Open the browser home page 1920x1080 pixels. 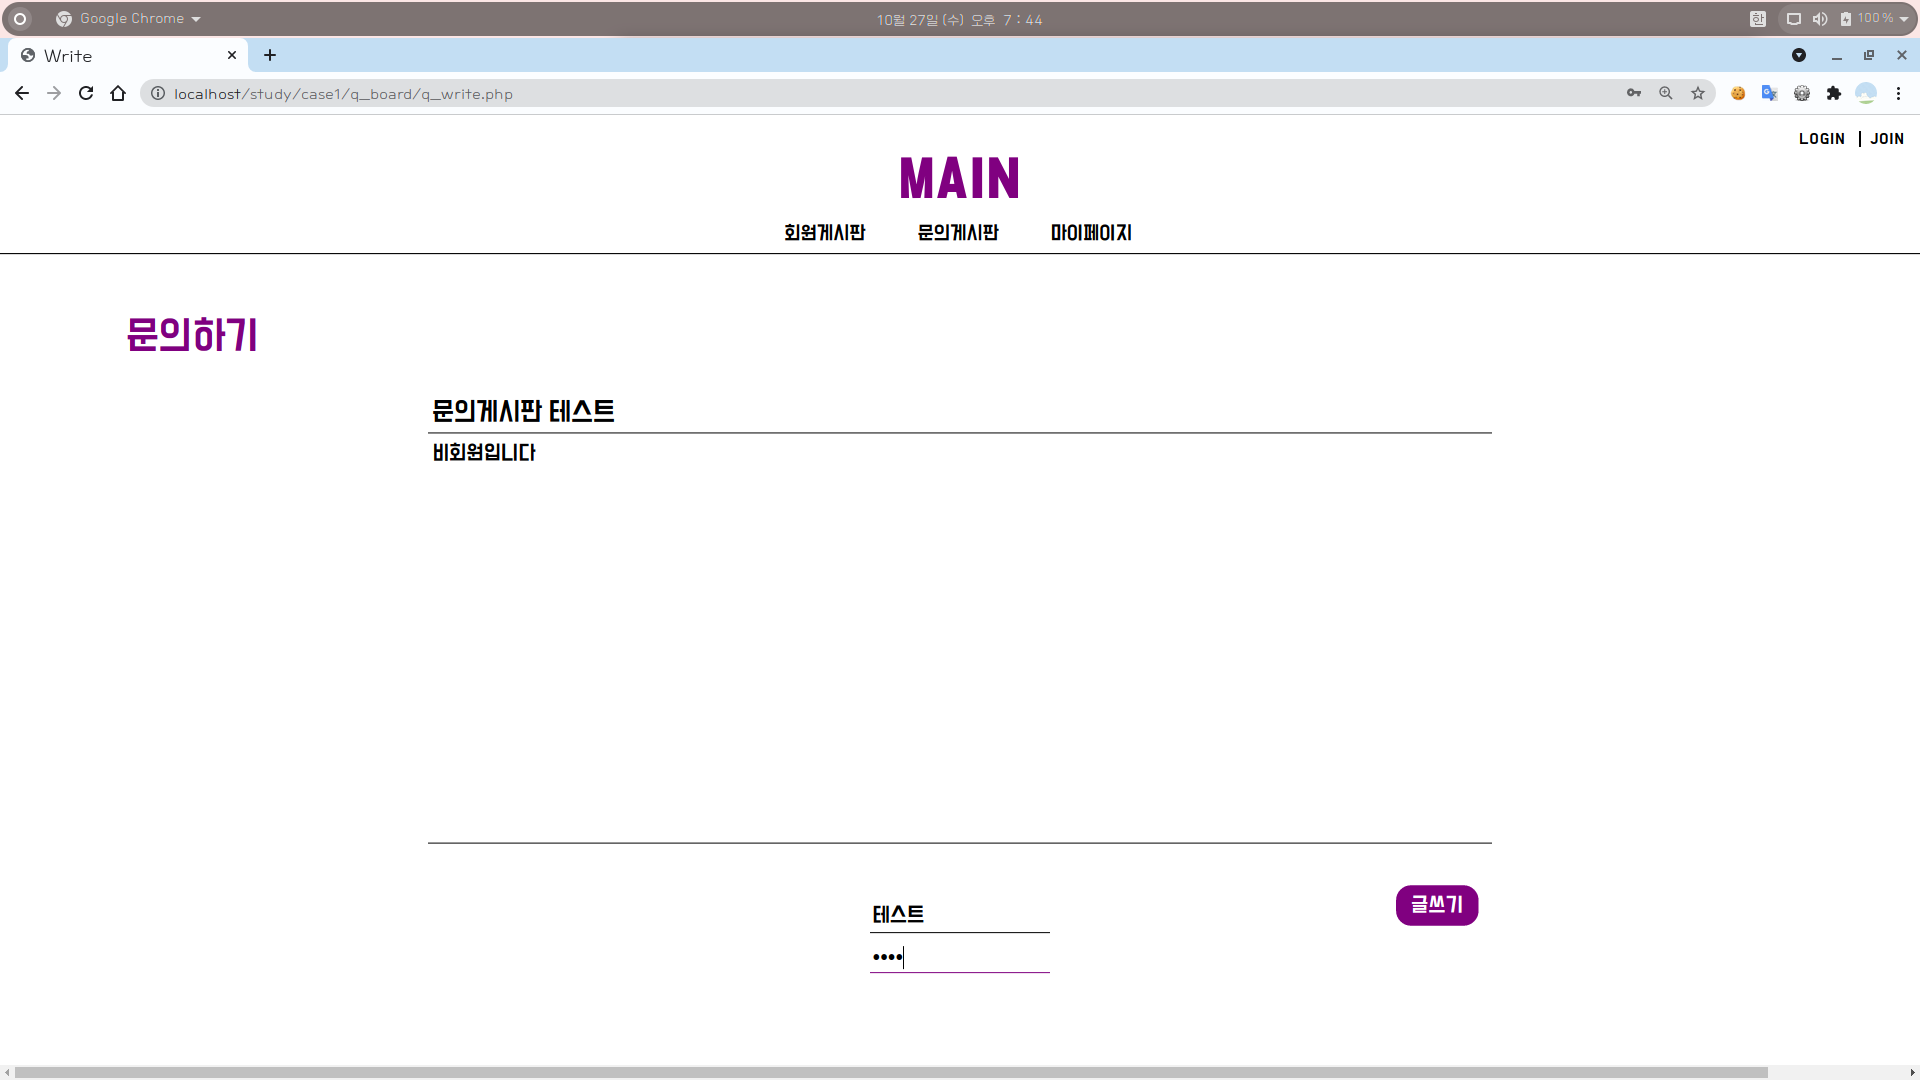(x=118, y=93)
